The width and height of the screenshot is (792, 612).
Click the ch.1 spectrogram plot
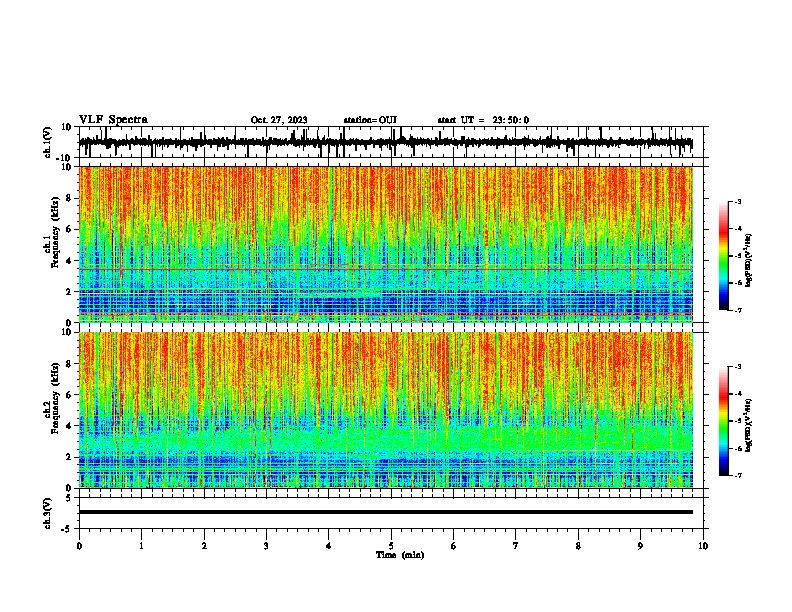[x=386, y=244]
